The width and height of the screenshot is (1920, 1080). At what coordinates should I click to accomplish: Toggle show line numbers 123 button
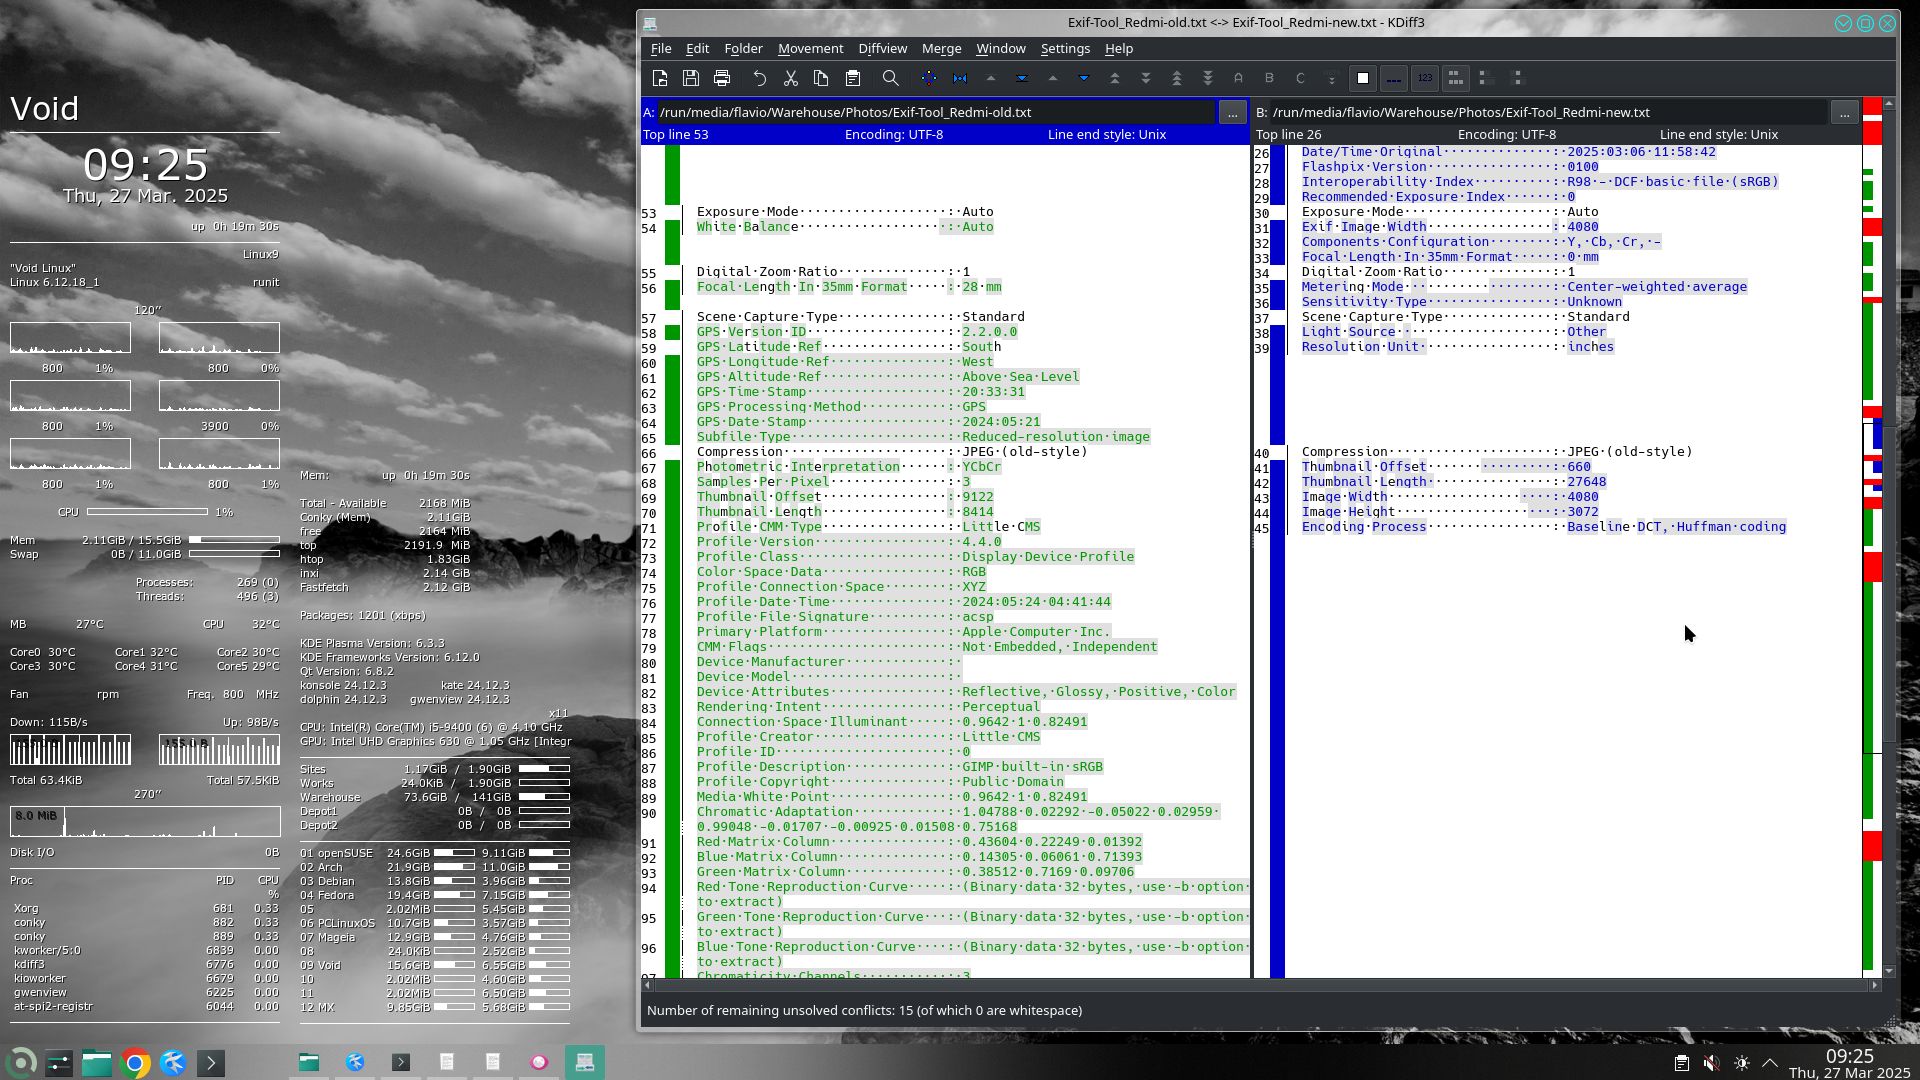coord(1425,78)
